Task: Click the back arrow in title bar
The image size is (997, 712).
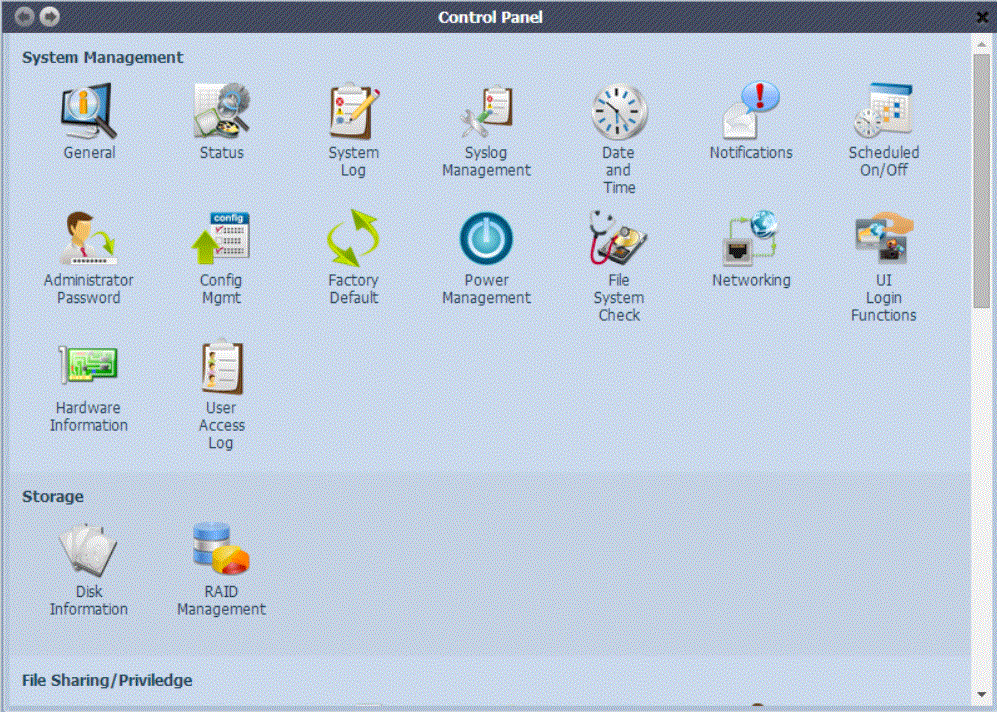Action: (x=24, y=17)
